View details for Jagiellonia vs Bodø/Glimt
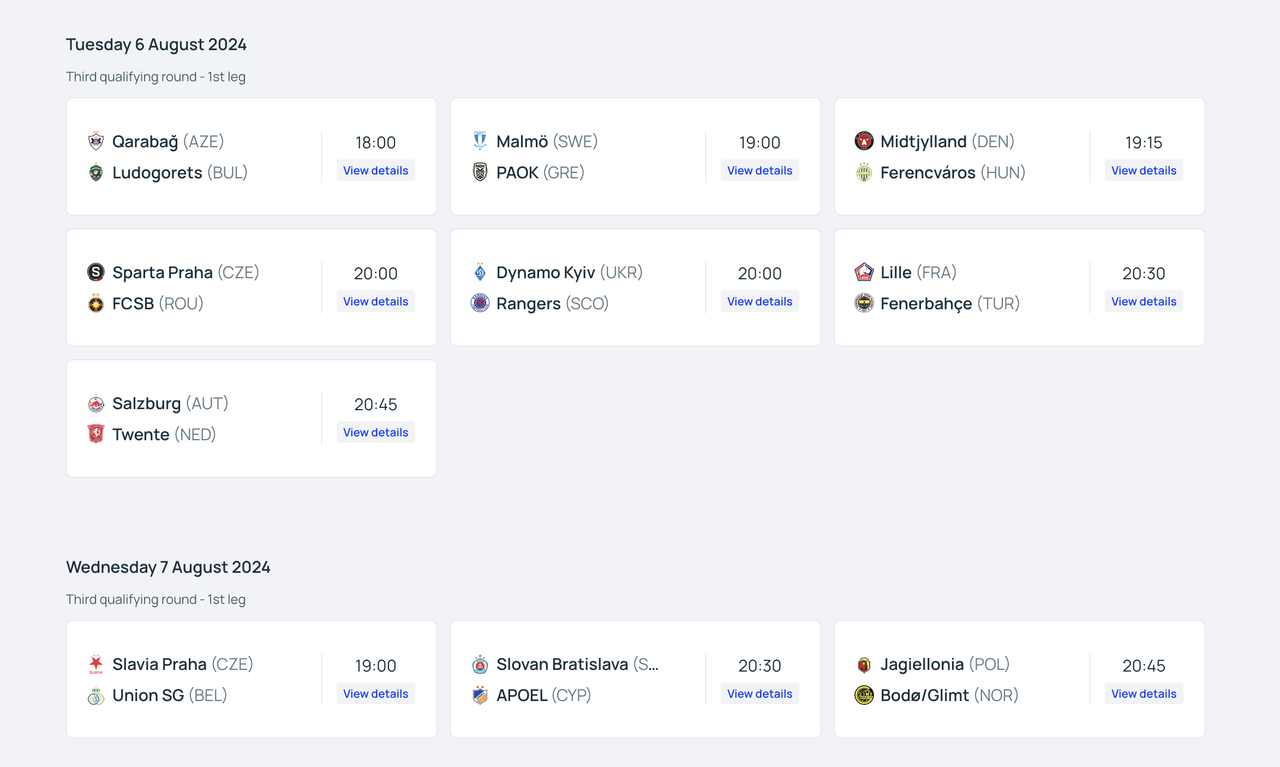Viewport: 1280px width, 767px height. pos(1144,694)
